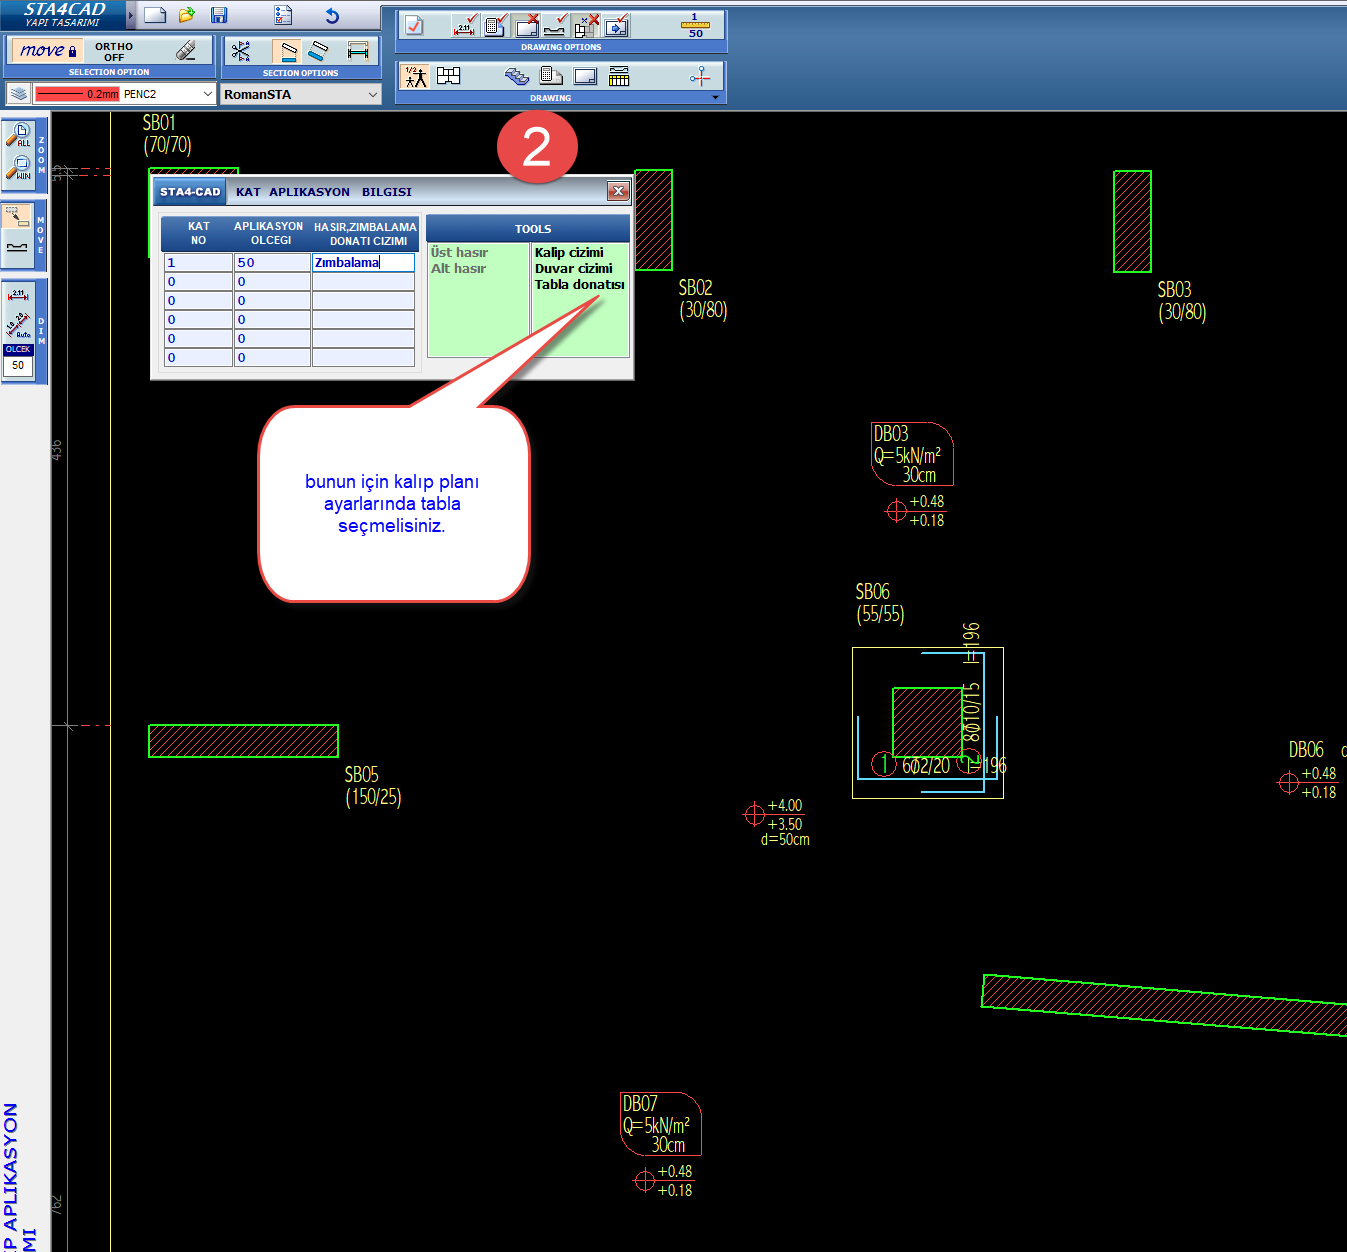Click the stairs icon in Drawing panel

516,76
